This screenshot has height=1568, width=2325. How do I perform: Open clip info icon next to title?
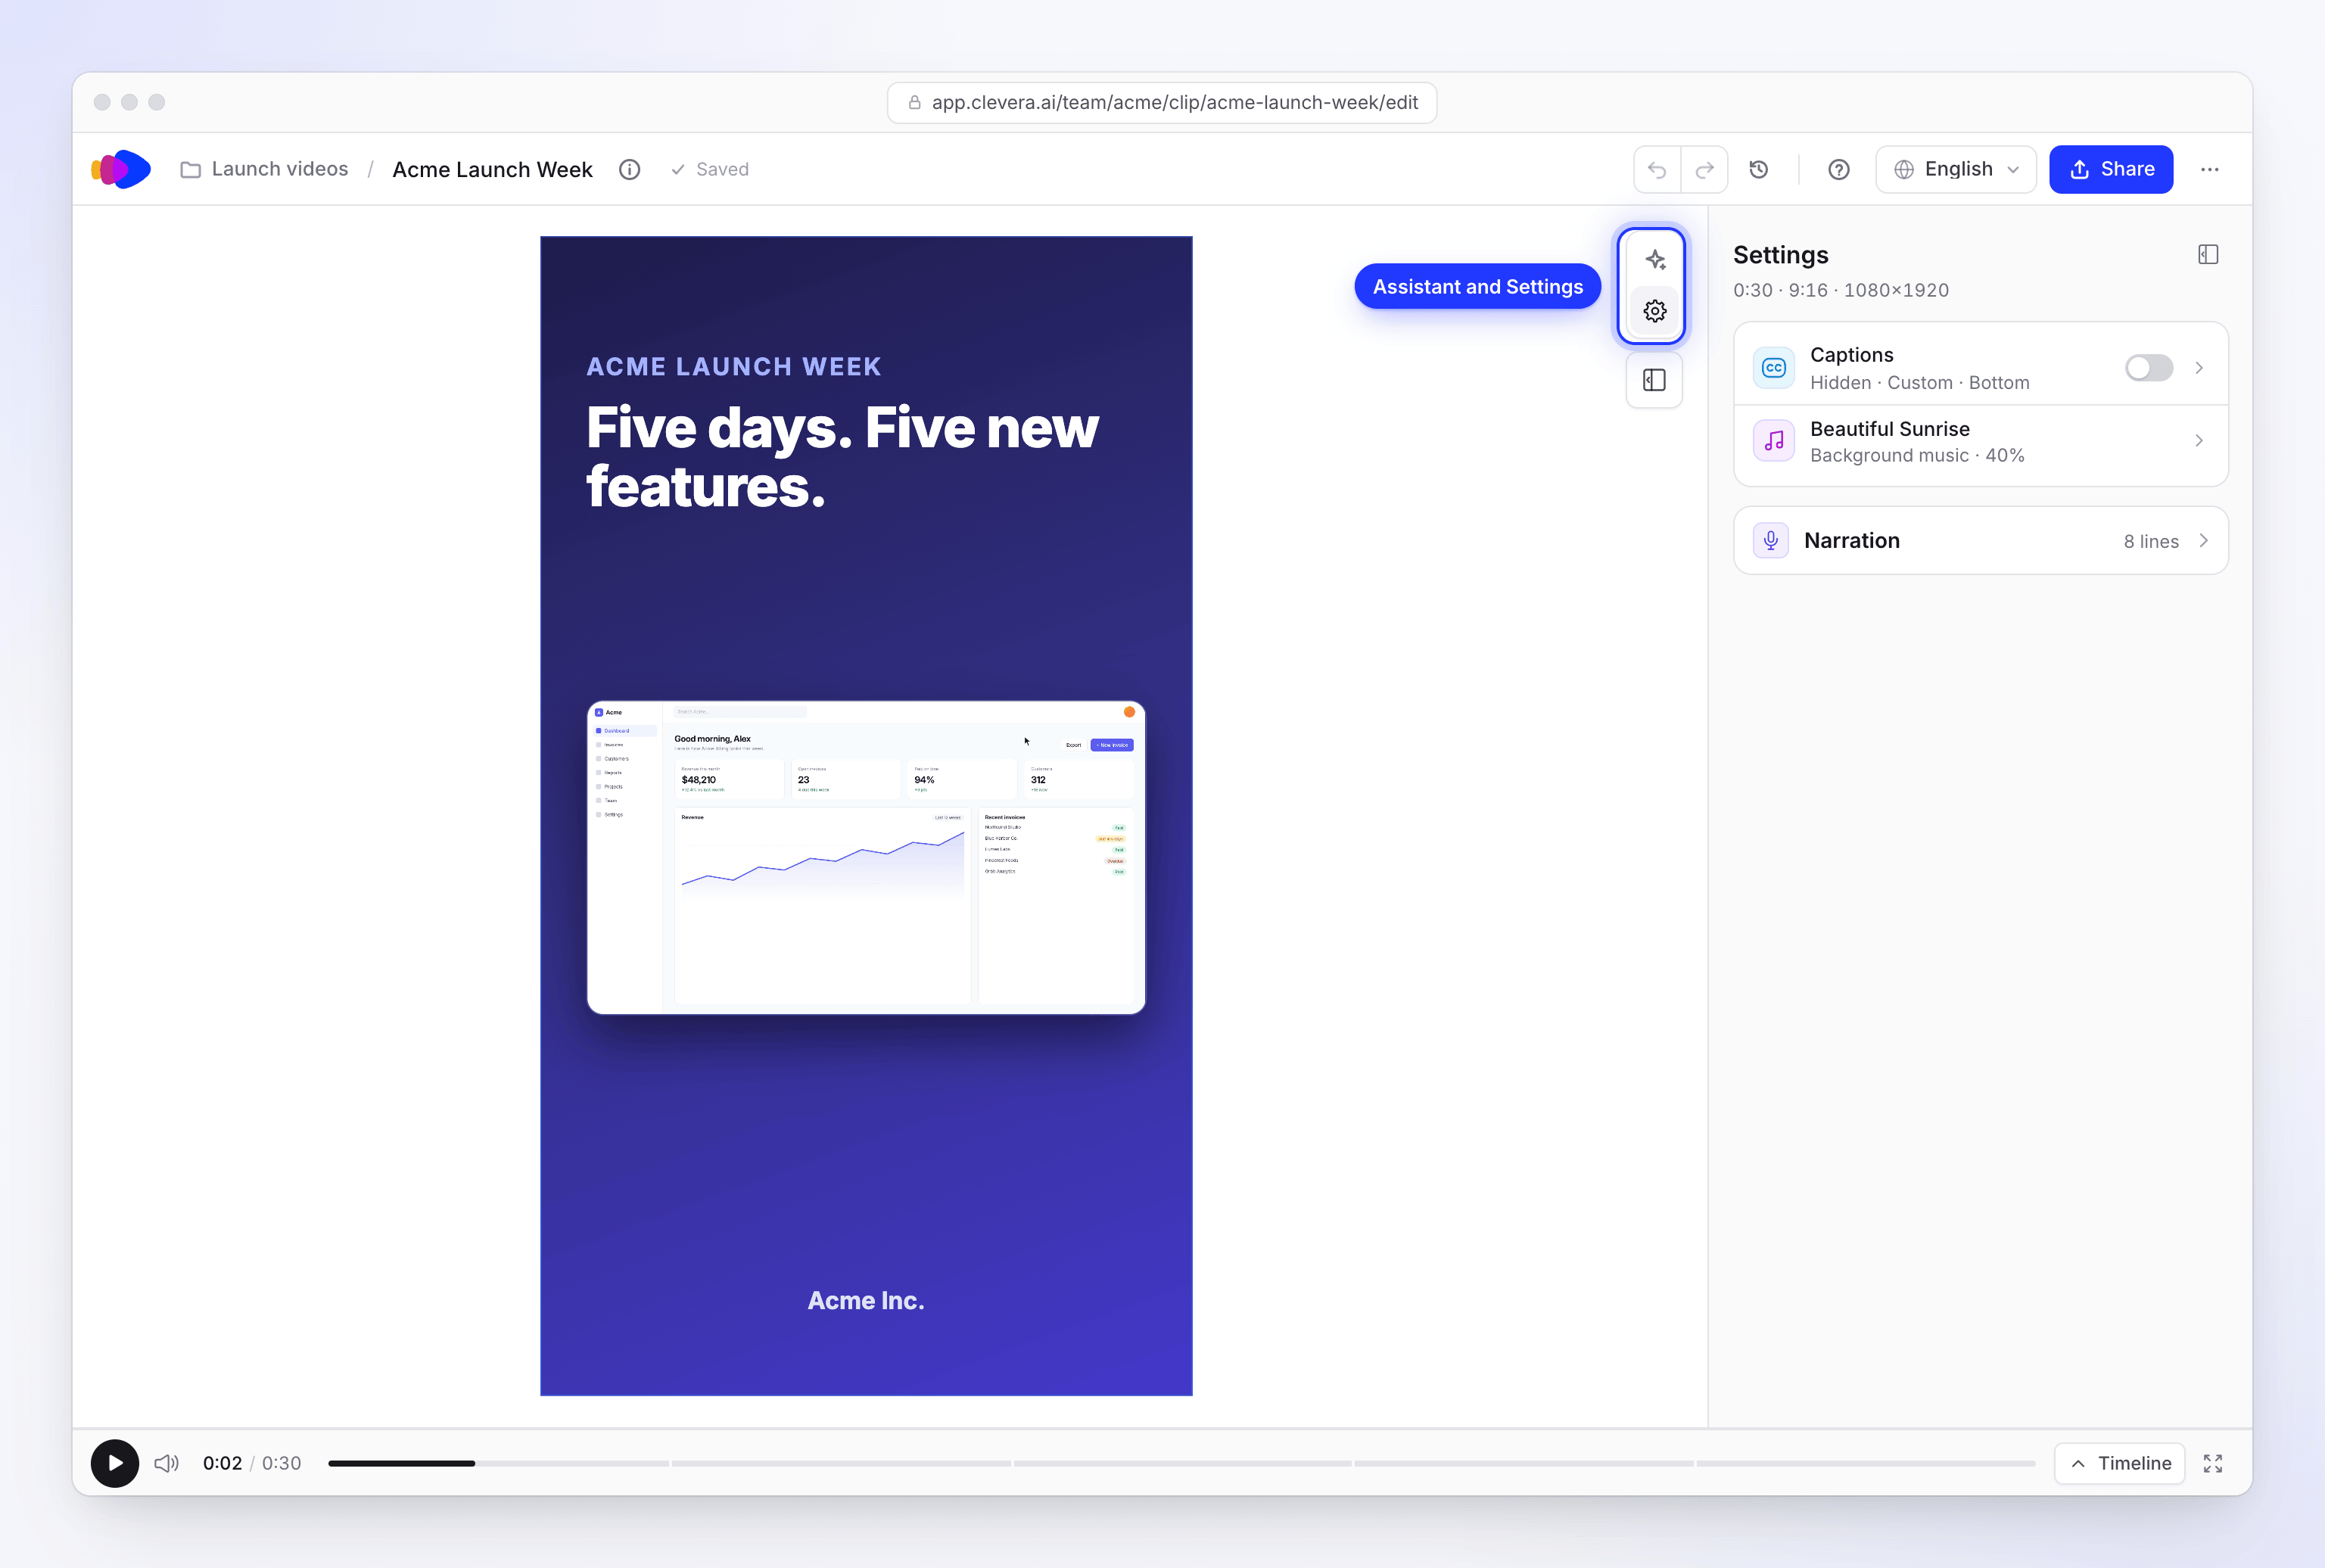coord(629,169)
